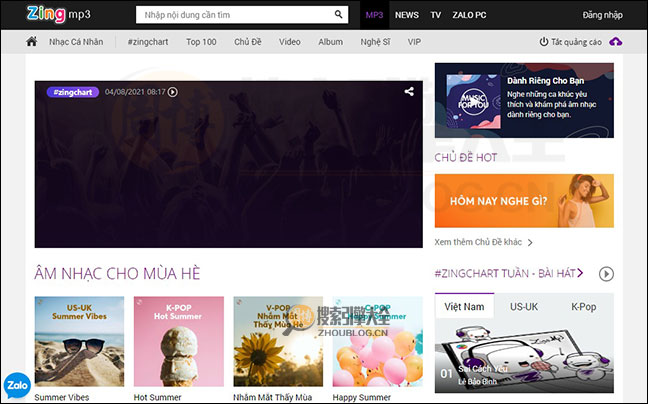Viewport: 648px width, 404px height.
Task: Open the Music For You thumbnail image
Action: (x=474, y=101)
